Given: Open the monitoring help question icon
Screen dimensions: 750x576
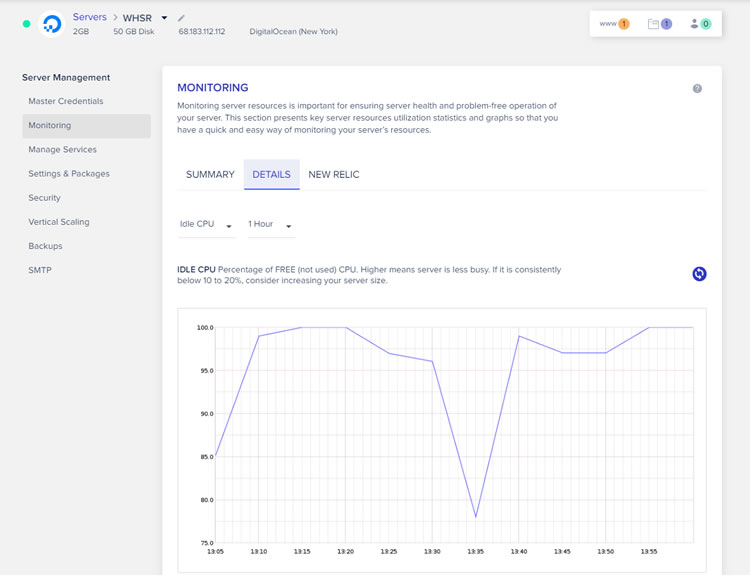Looking at the screenshot, I should pos(697,89).
